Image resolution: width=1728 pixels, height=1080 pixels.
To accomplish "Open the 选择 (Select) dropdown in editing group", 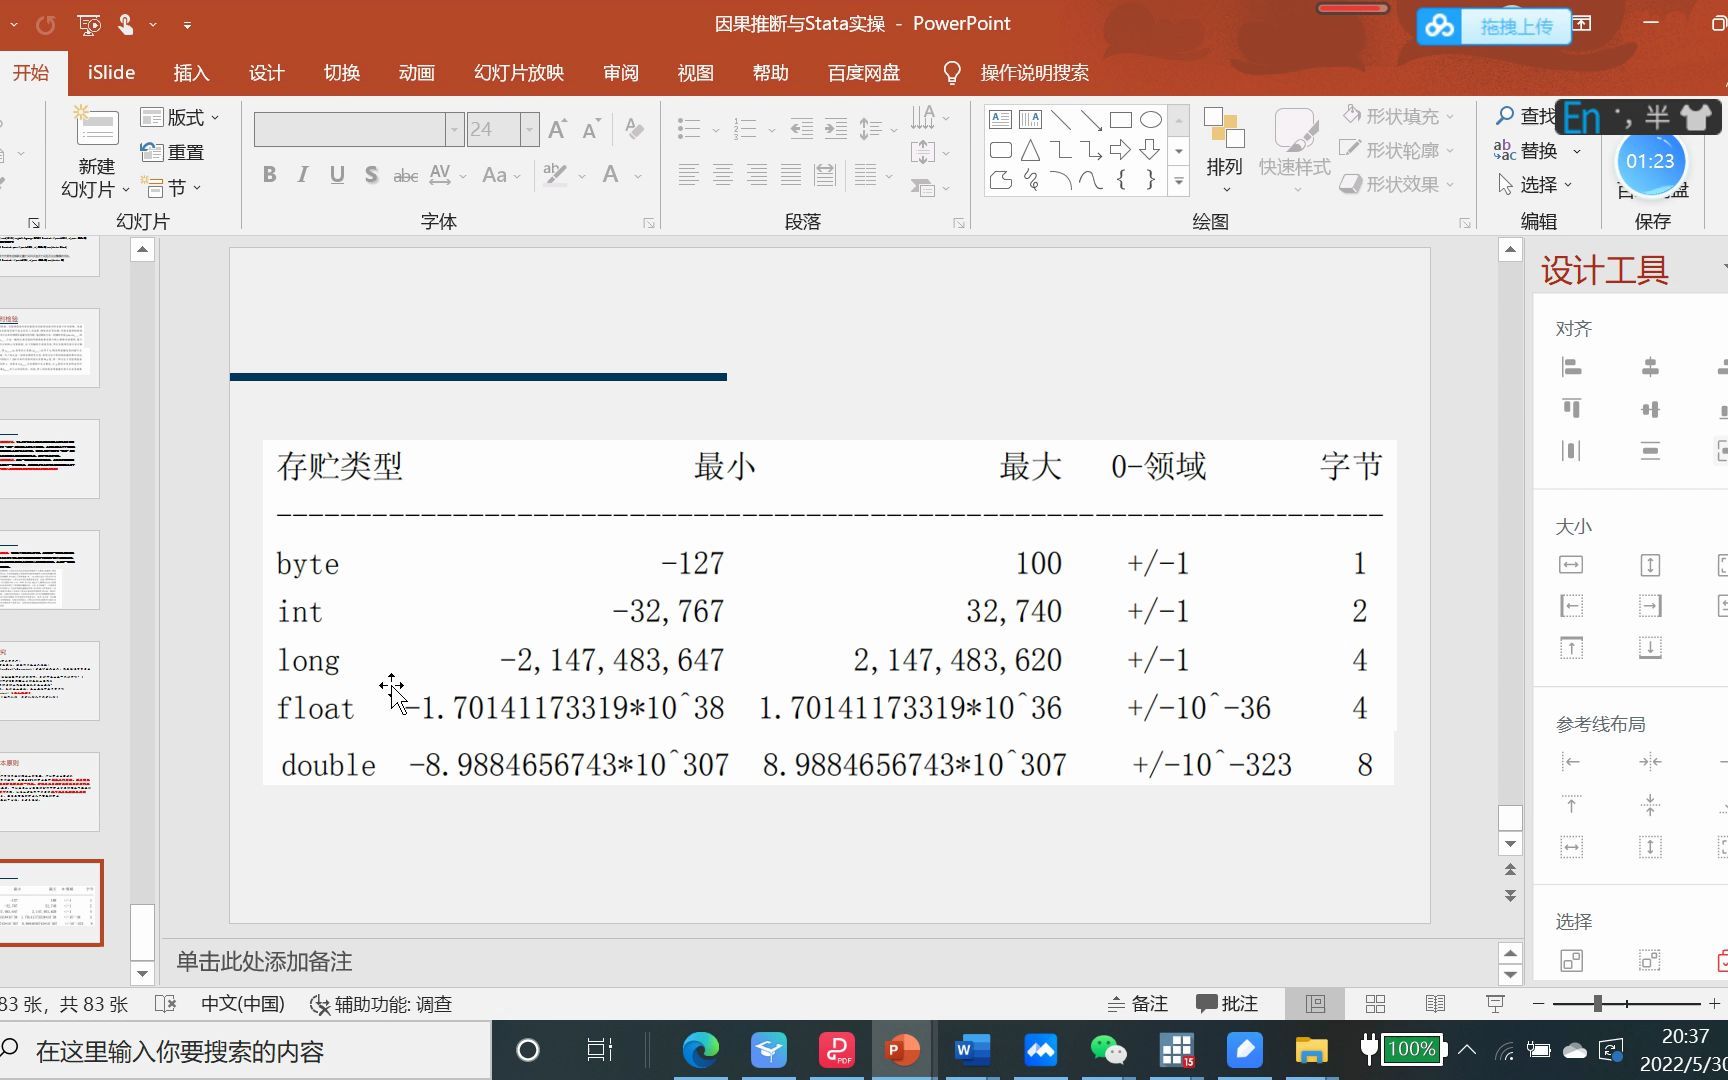I will [1540, 184].
